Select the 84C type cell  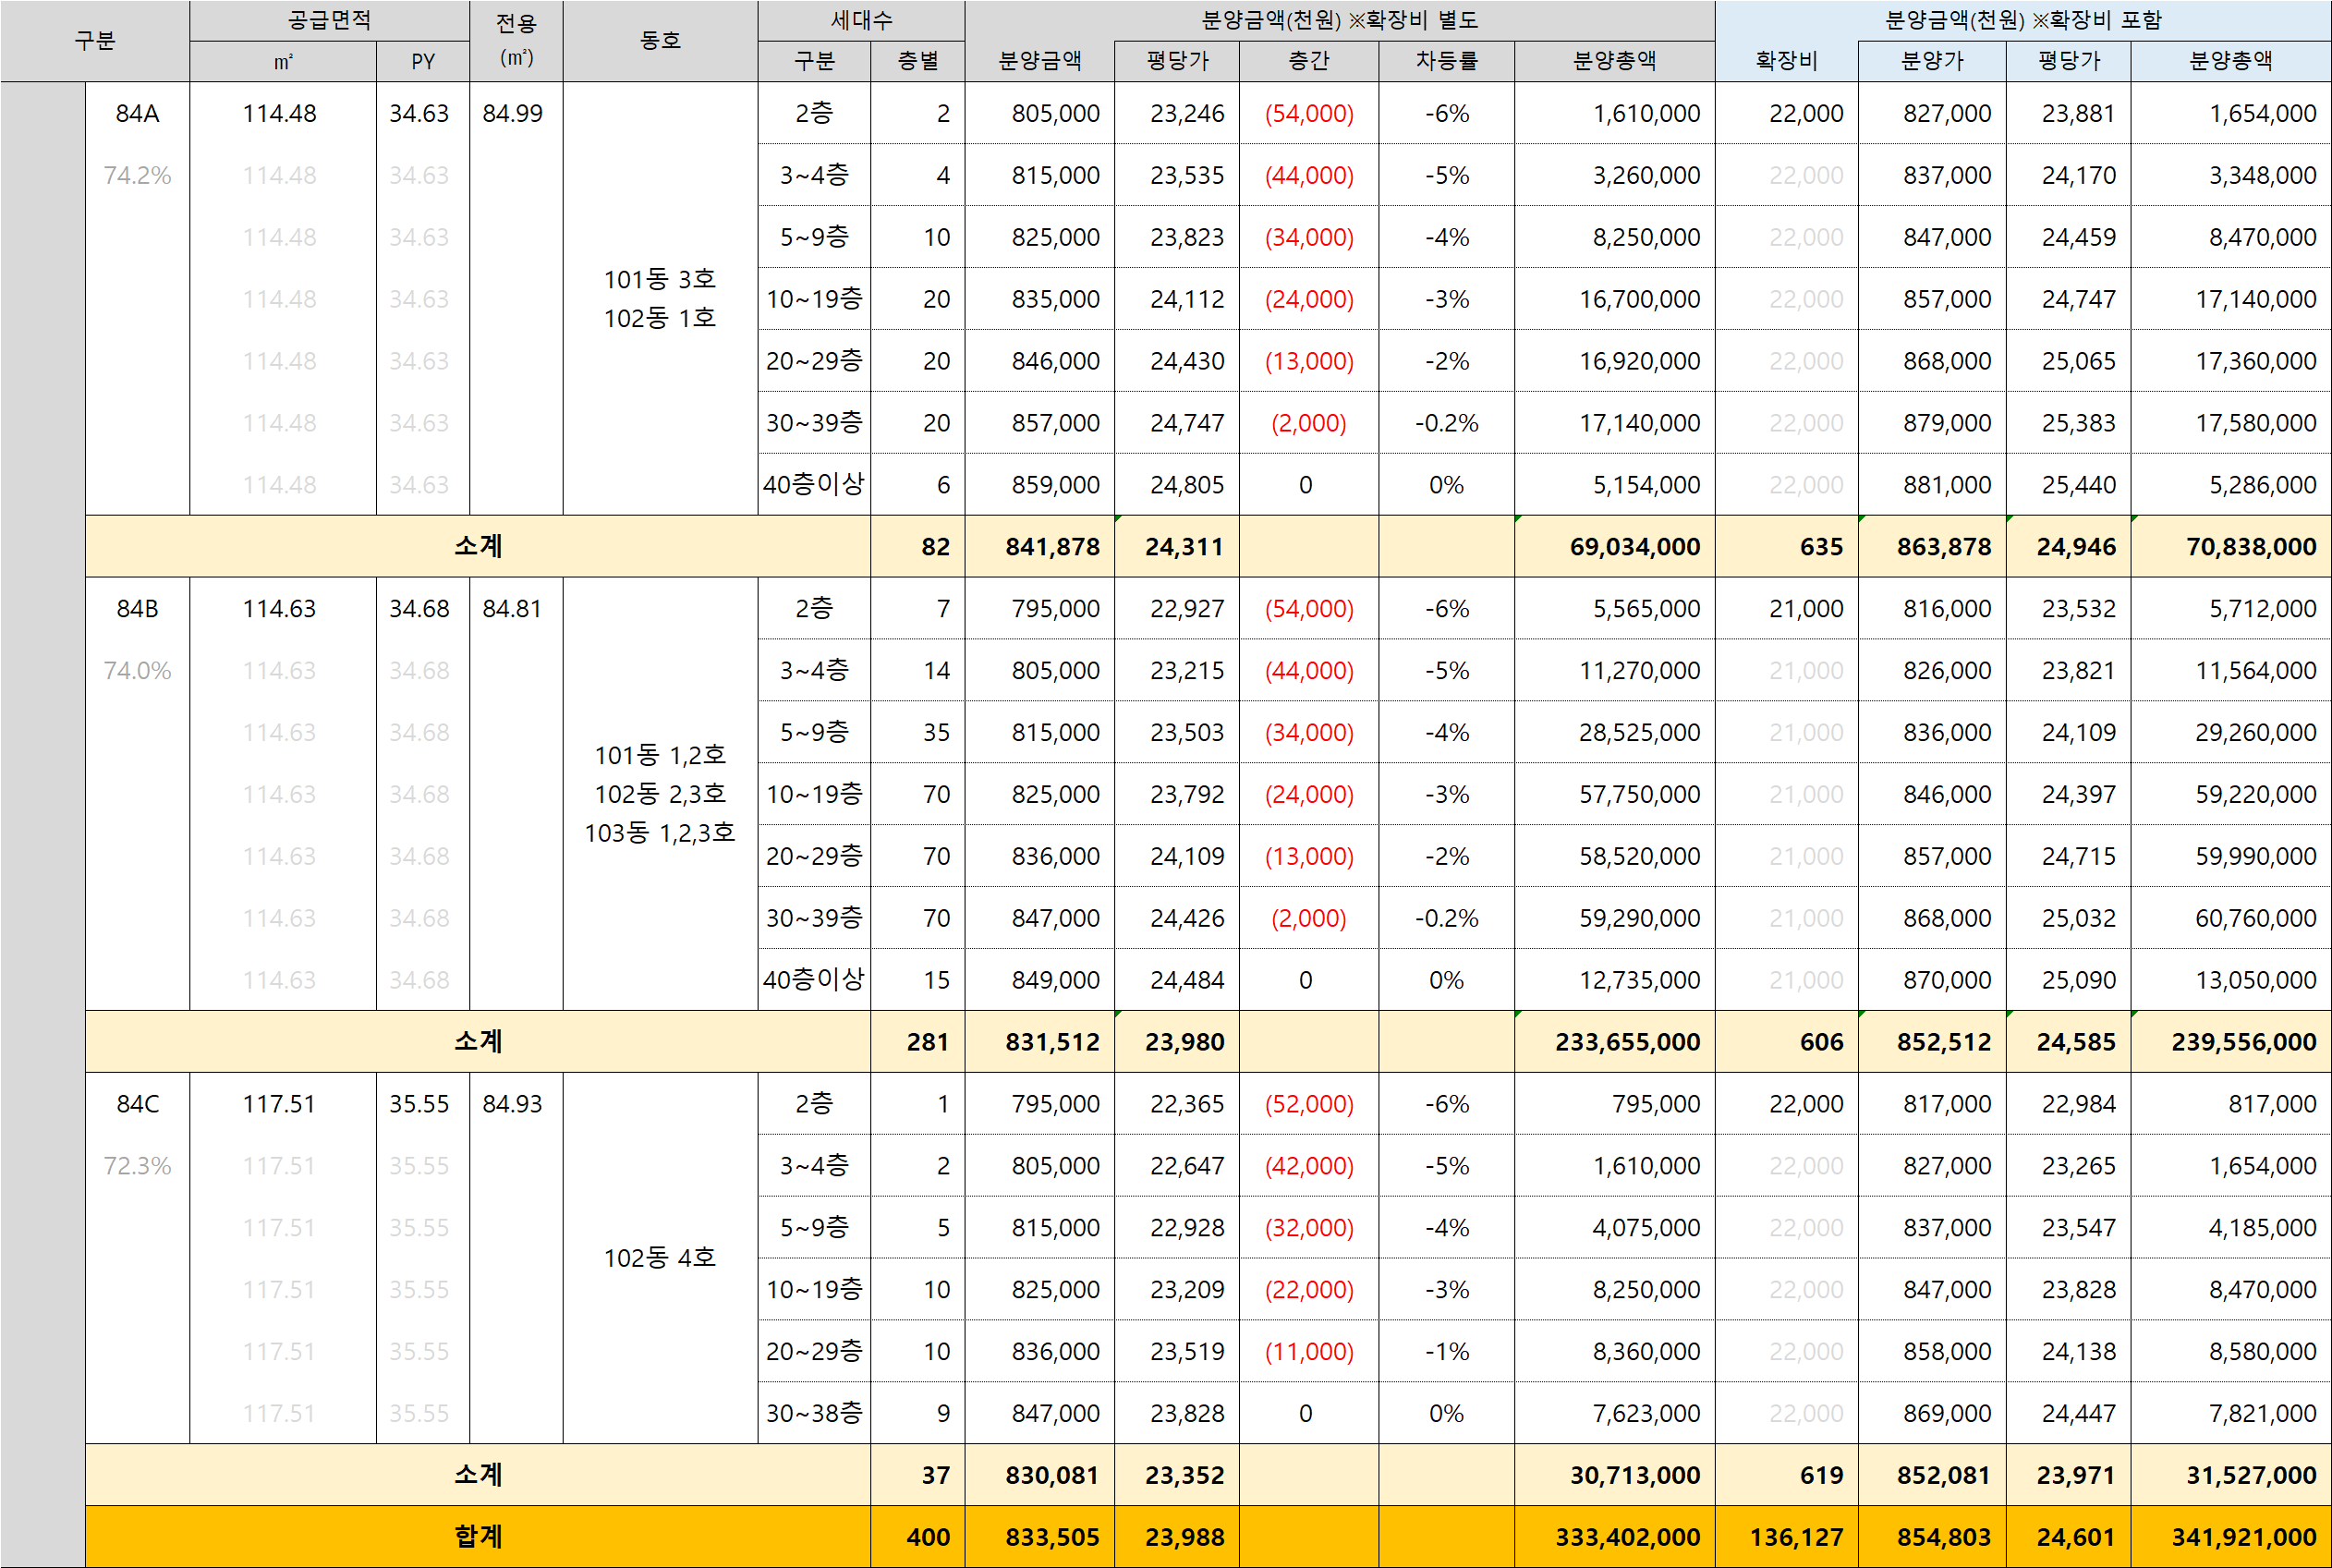click(x=137, y=1103)
